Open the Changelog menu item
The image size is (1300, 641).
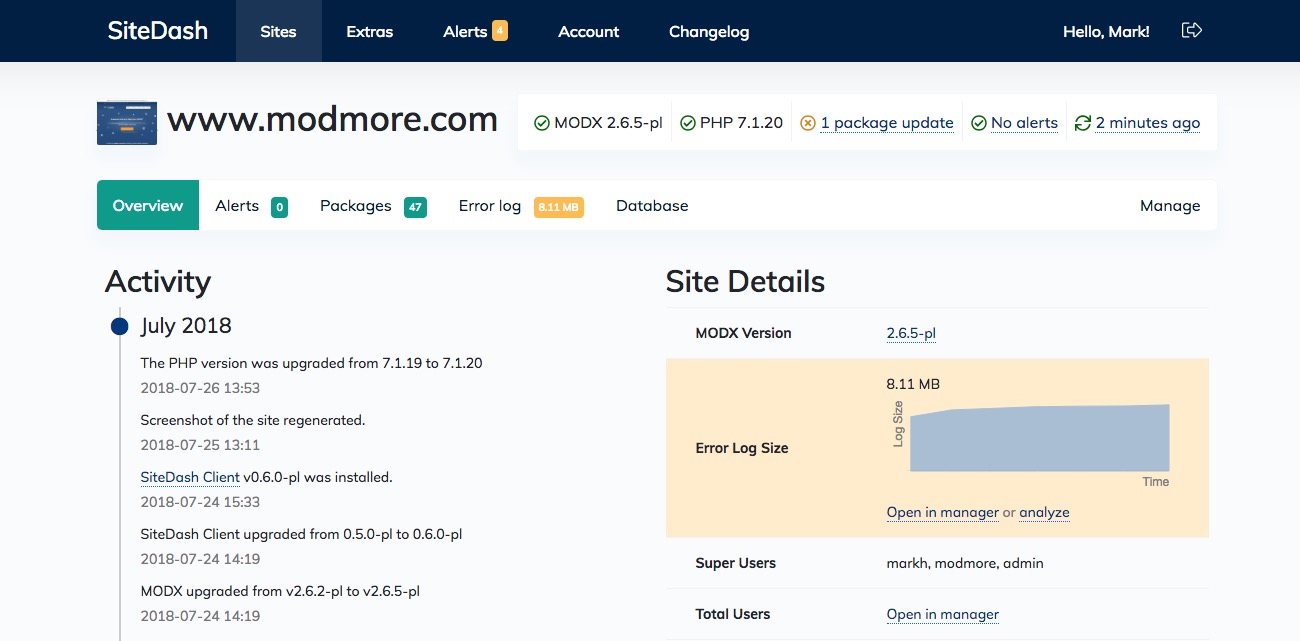point(708,31)
